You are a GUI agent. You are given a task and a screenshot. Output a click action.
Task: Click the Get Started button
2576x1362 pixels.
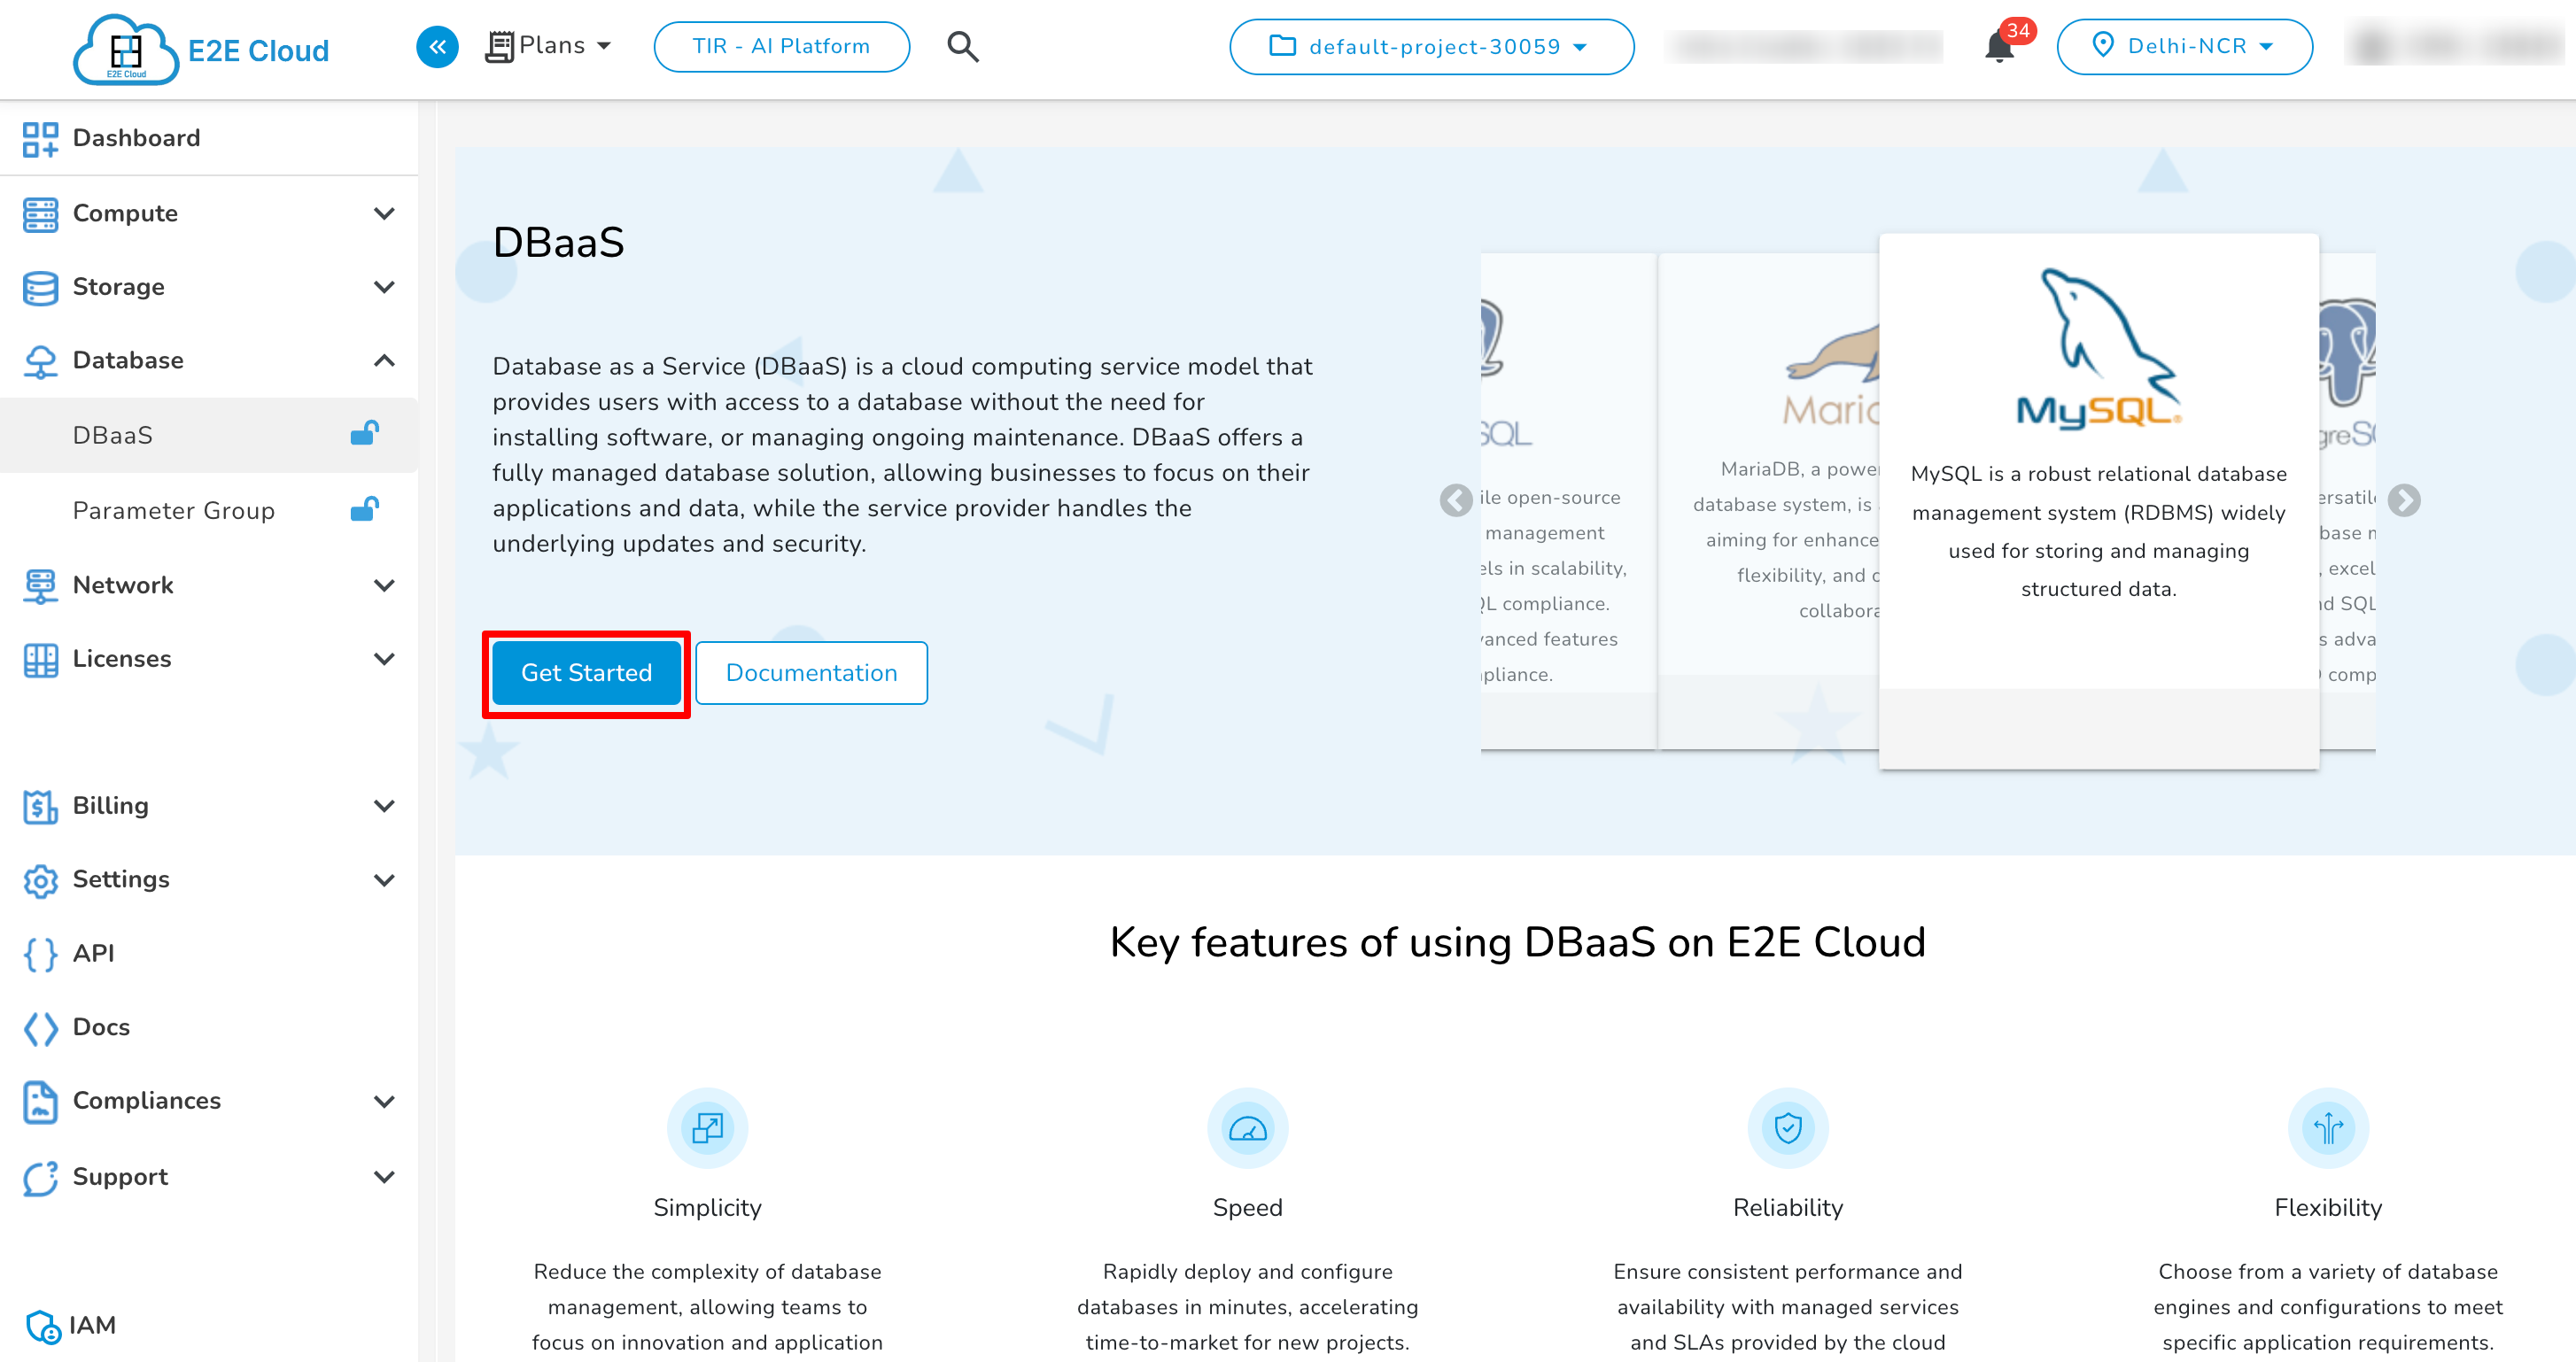coord(586,673)
